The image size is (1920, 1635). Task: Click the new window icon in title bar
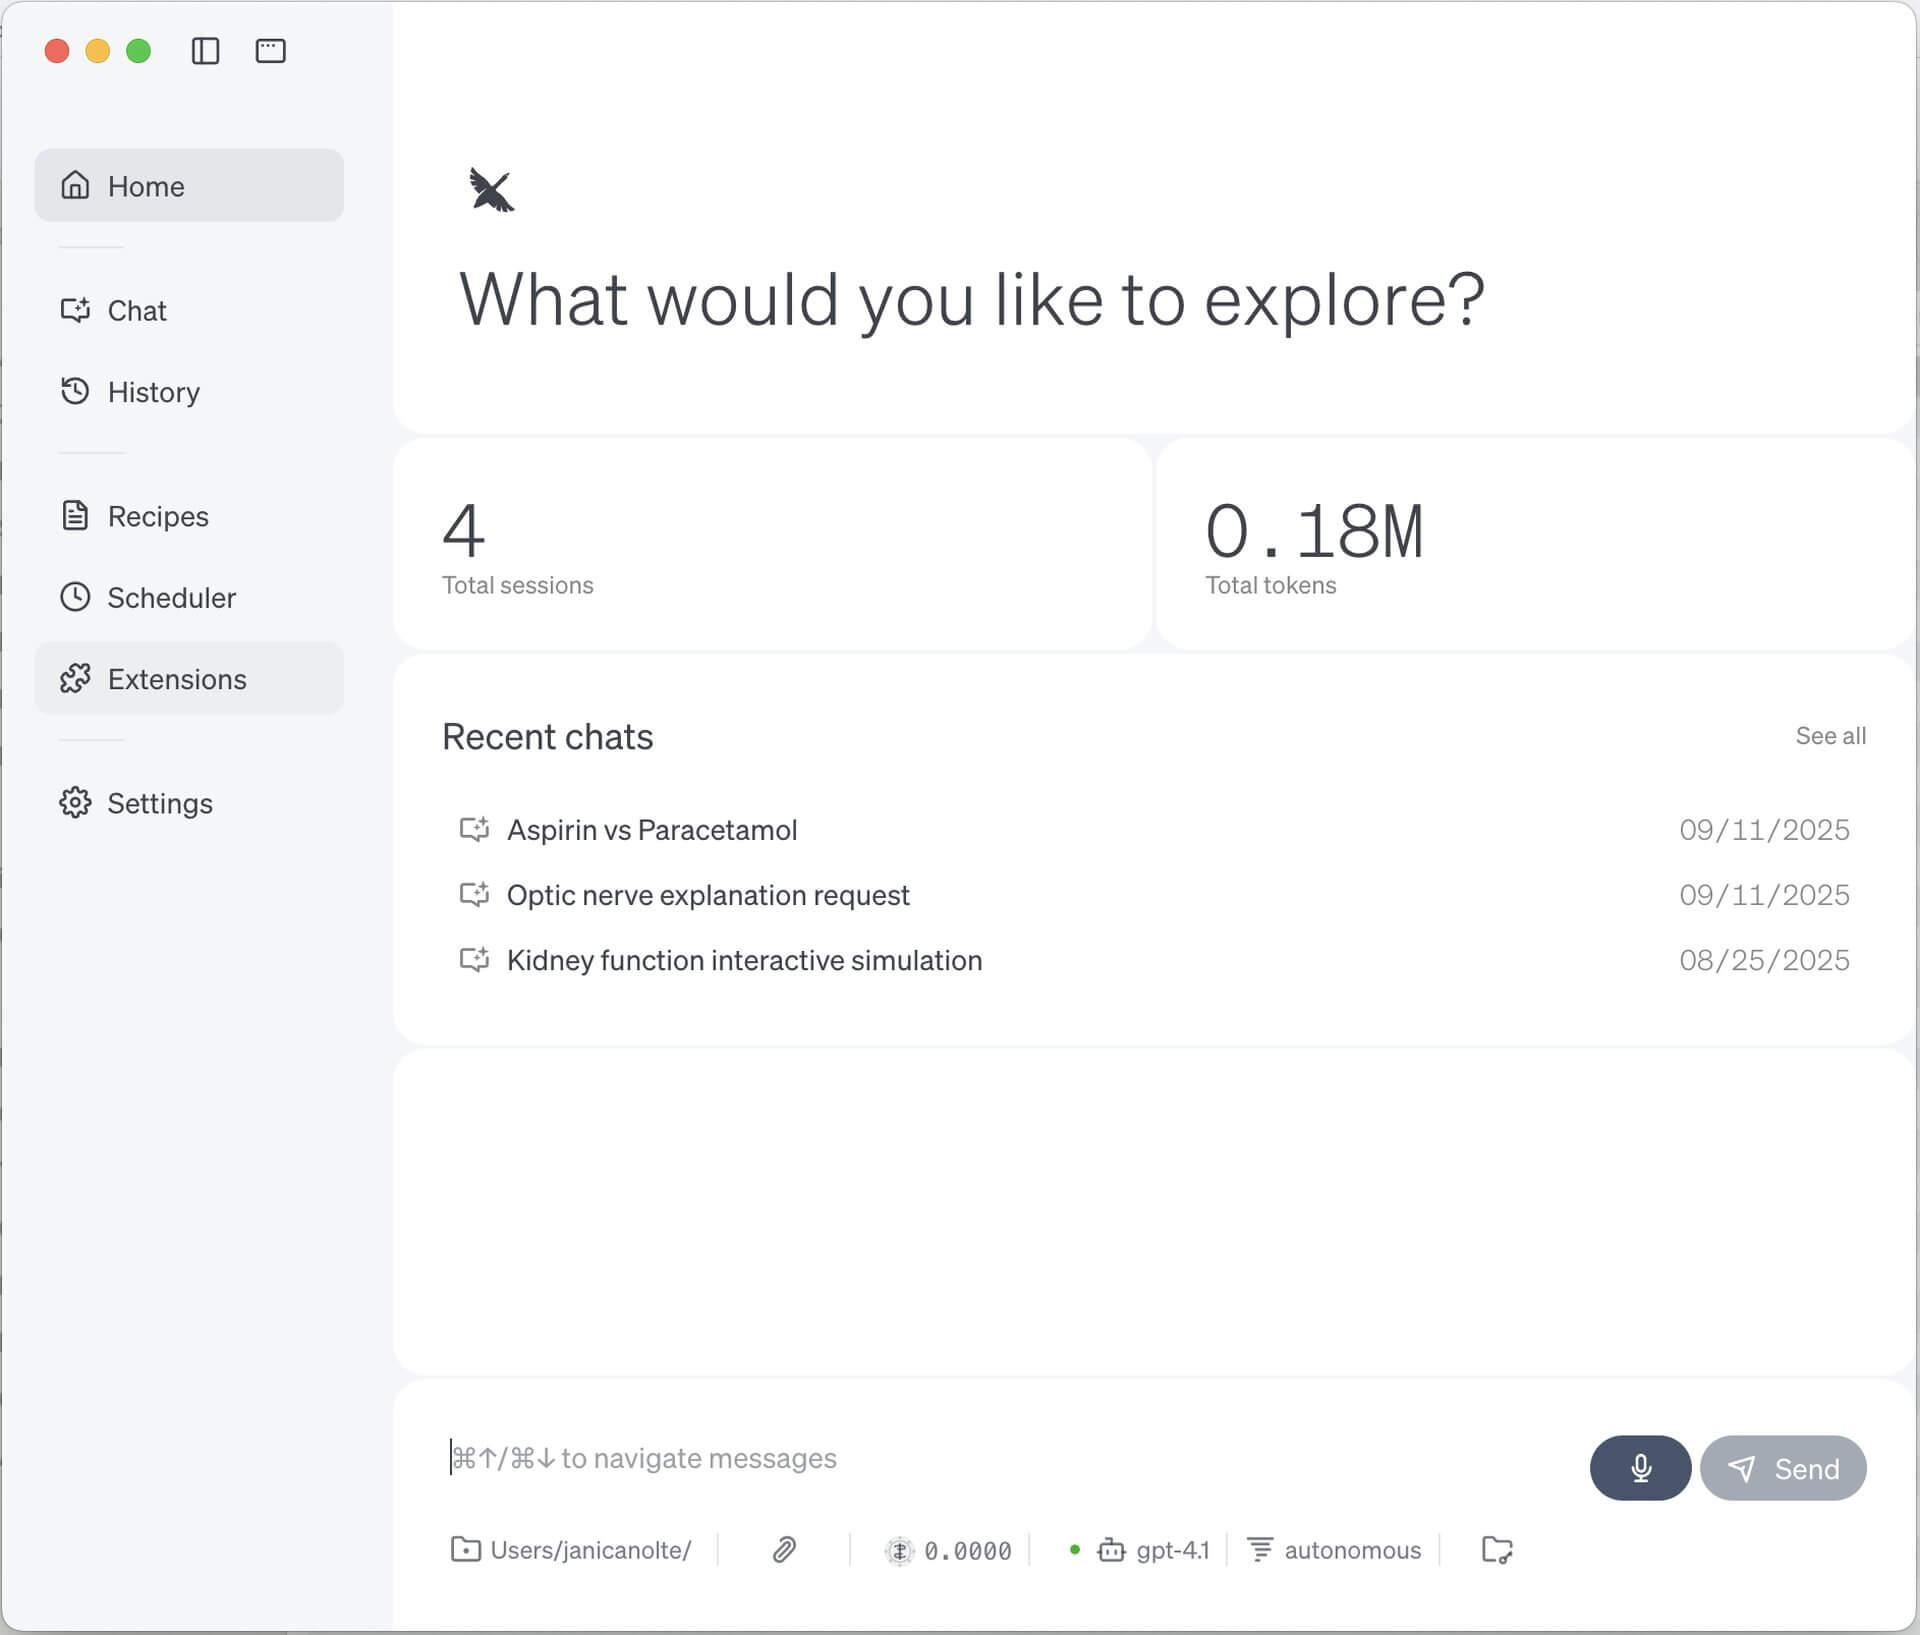pos(270,51)
